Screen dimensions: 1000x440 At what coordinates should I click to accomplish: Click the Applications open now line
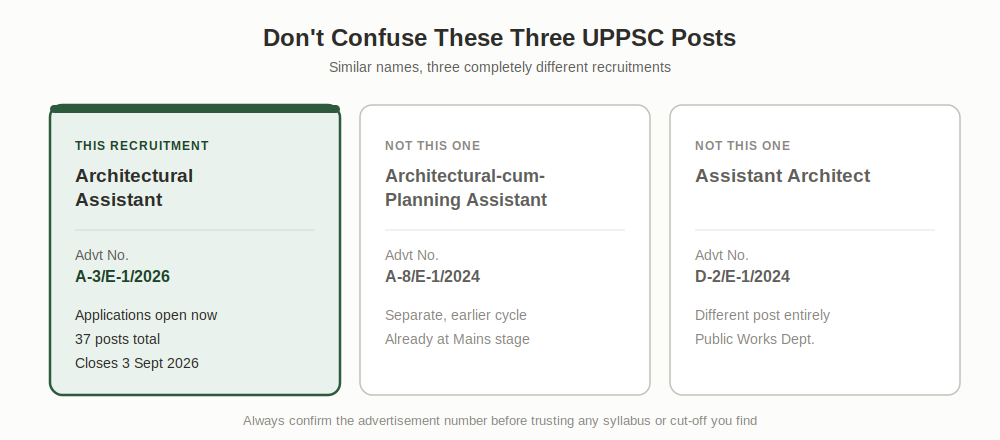coord(146,316)
